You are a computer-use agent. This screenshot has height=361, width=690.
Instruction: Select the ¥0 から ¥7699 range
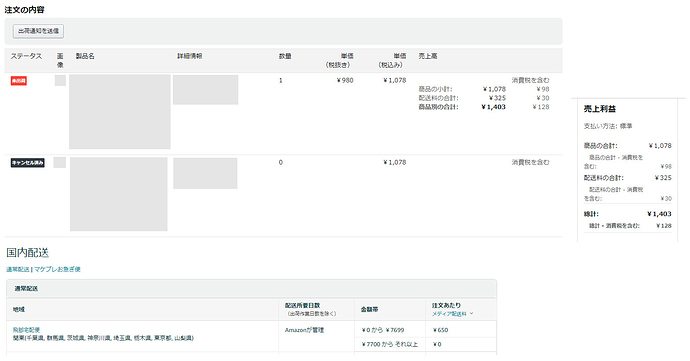(383, 330)
